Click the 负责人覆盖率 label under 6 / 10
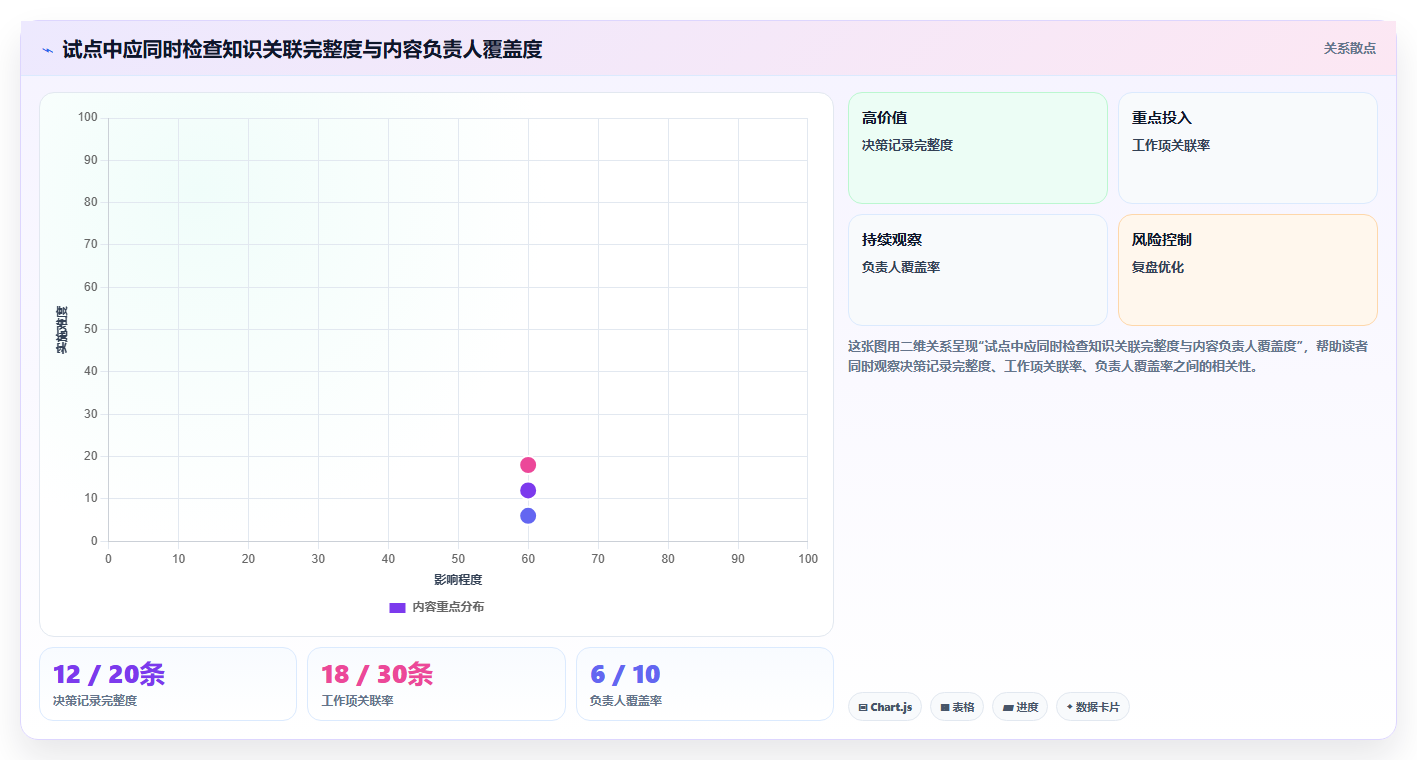1417x760 pixels. 626,701
